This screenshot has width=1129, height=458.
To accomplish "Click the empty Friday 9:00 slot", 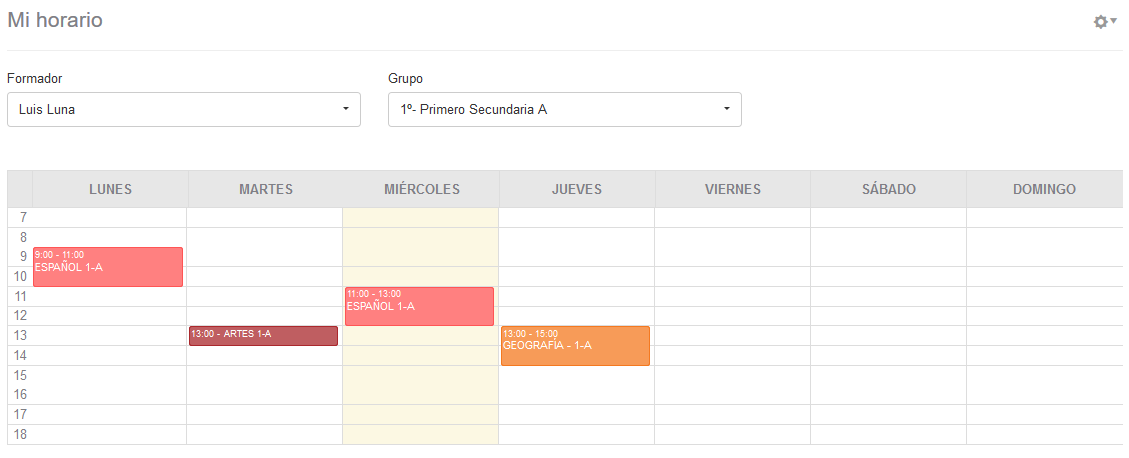I will (732, 257).
